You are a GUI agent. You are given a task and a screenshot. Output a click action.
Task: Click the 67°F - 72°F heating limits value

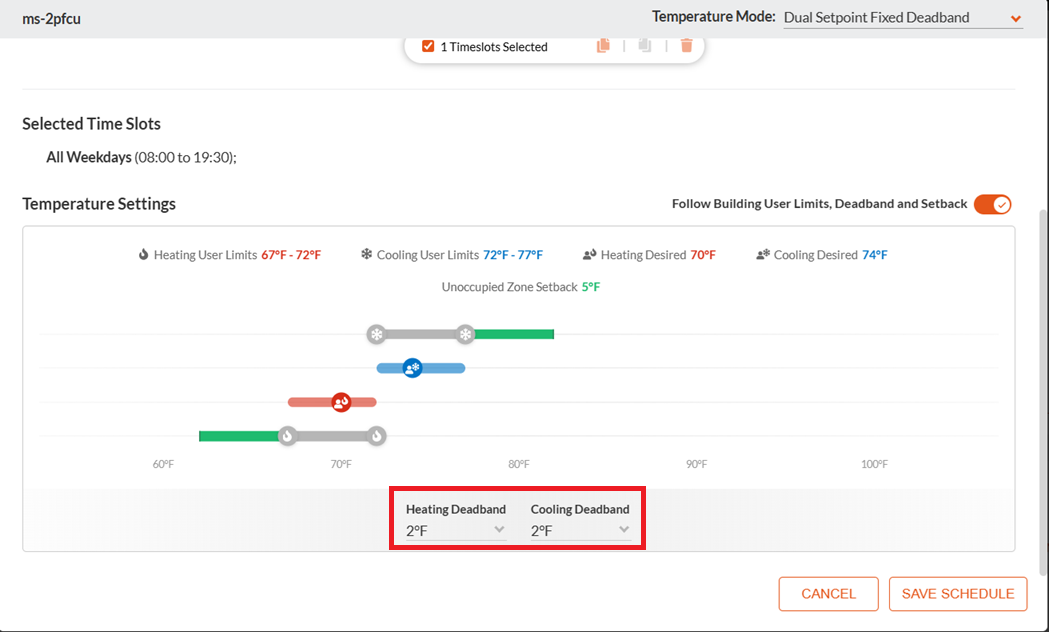coord(291,255)
